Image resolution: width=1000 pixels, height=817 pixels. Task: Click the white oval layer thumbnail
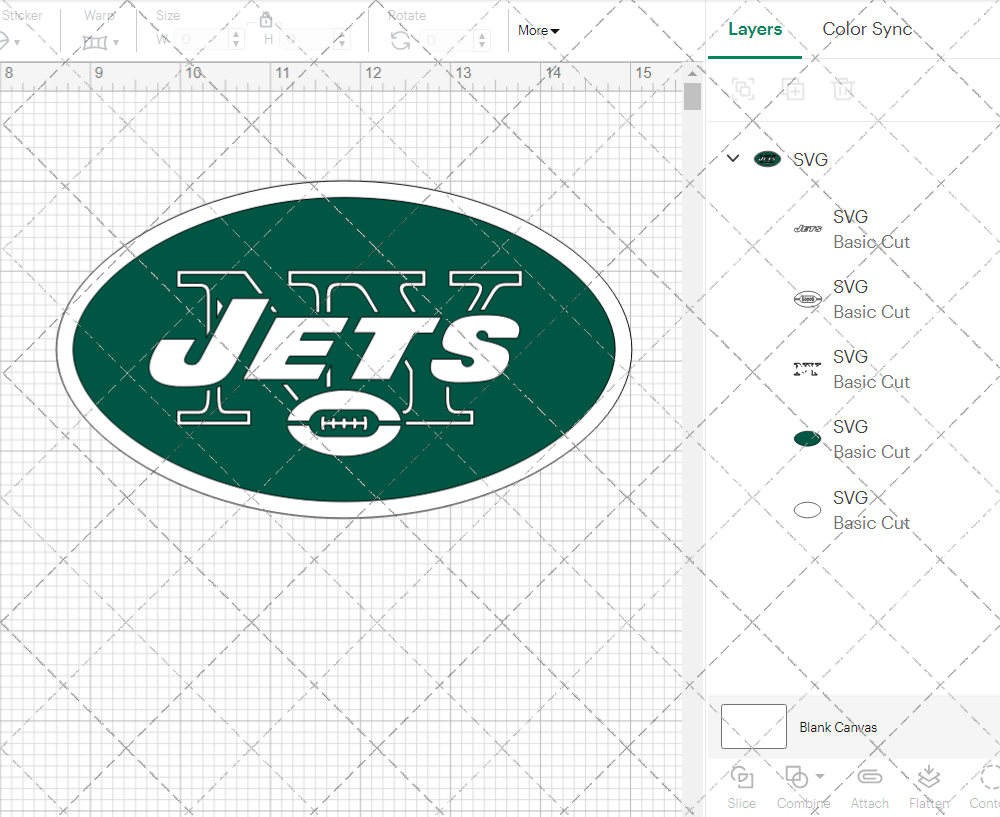[807, 510]
